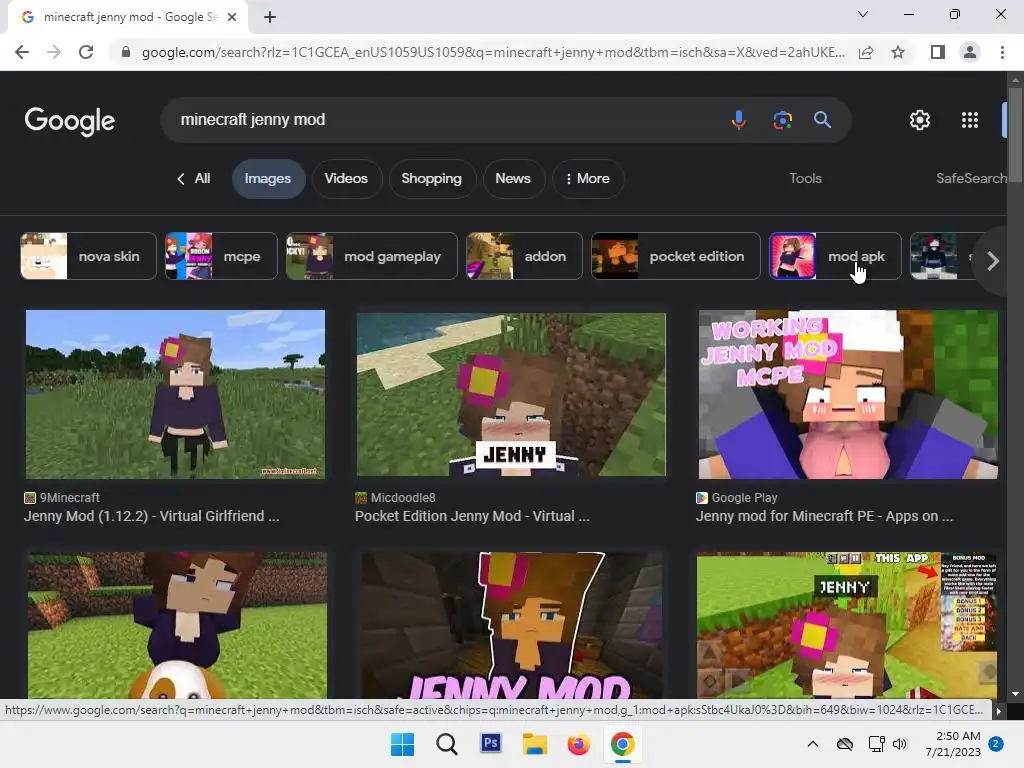Open the notifications badge

click(996, 744)
